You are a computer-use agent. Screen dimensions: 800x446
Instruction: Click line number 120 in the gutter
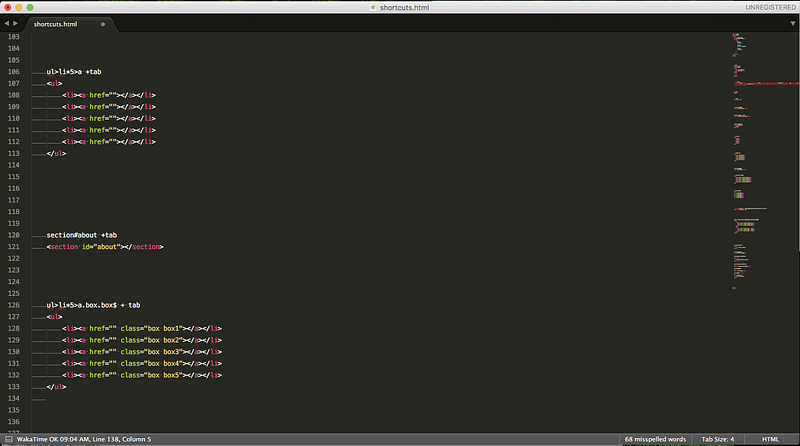point(14,235)
